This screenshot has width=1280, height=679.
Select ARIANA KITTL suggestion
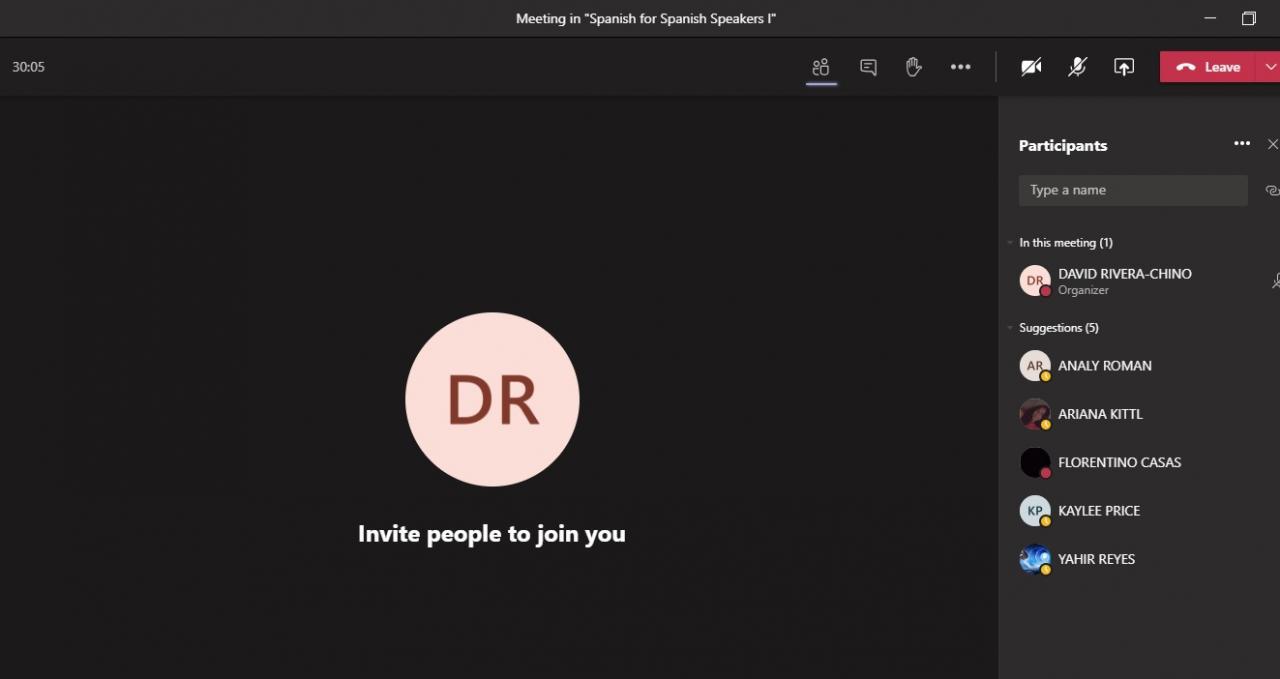[1140, 414]
